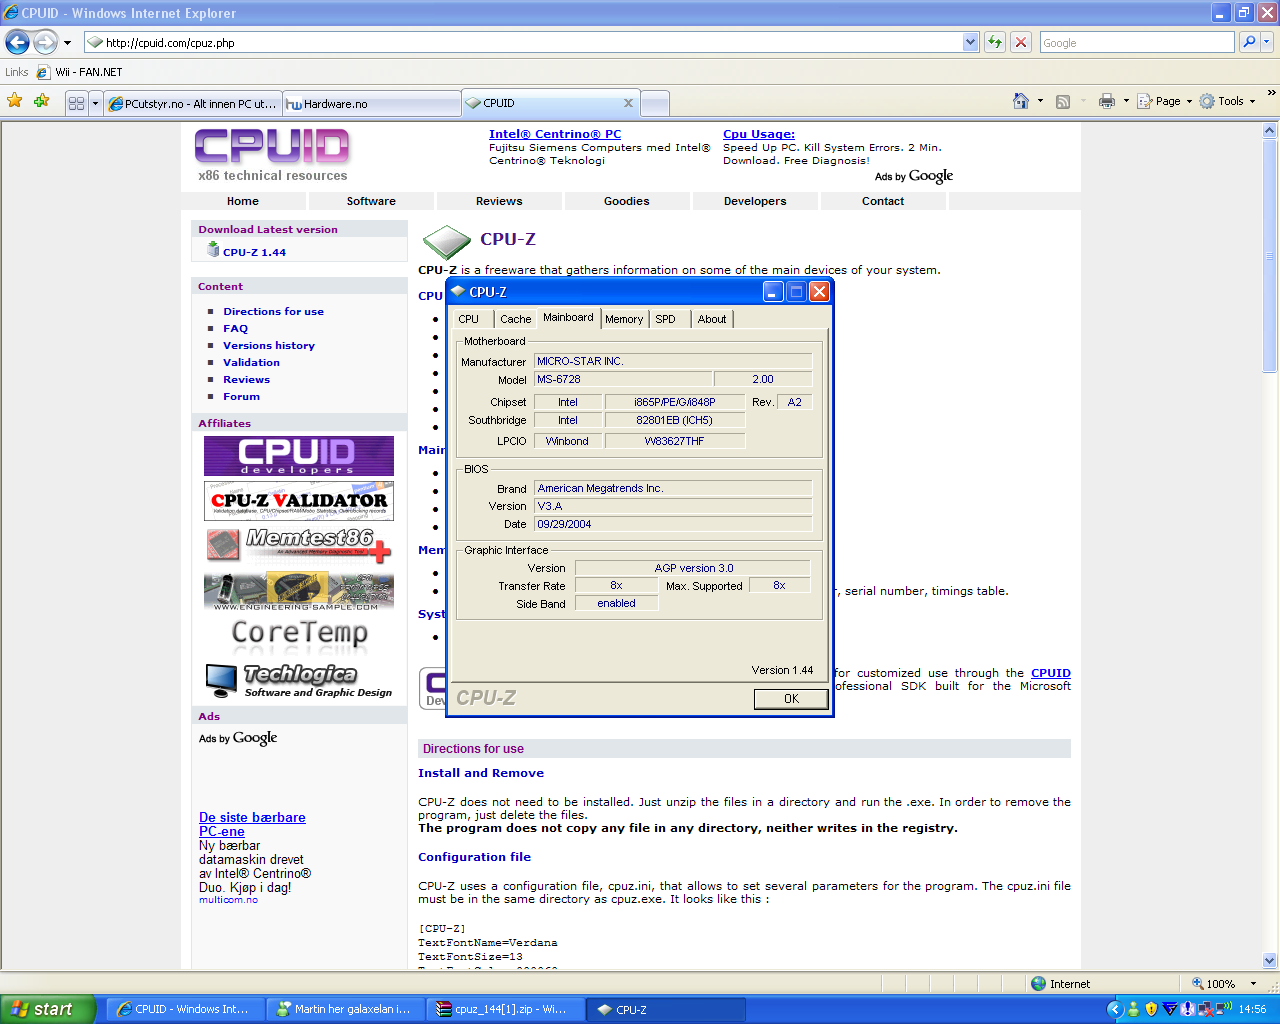Click the Techlogica banner
Screen dimensions: 1280x1024
click(x=299, y=681)
